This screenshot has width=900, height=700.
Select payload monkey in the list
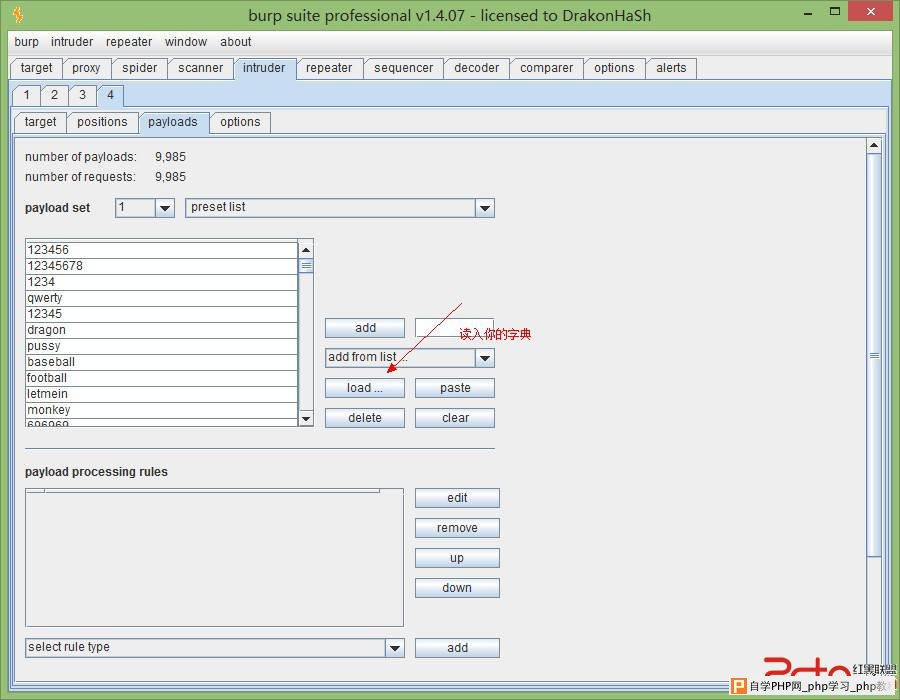(162, 411)
